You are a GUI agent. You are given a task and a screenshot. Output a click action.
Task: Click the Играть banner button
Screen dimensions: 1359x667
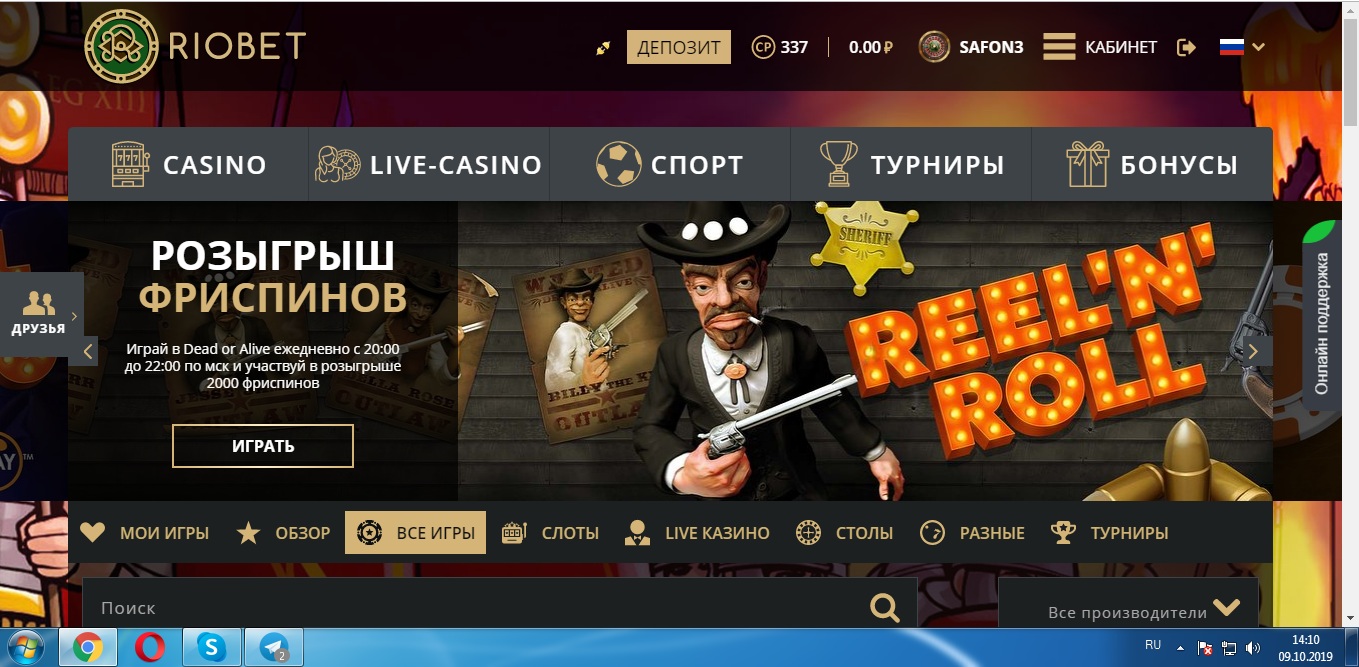(263, 446)
